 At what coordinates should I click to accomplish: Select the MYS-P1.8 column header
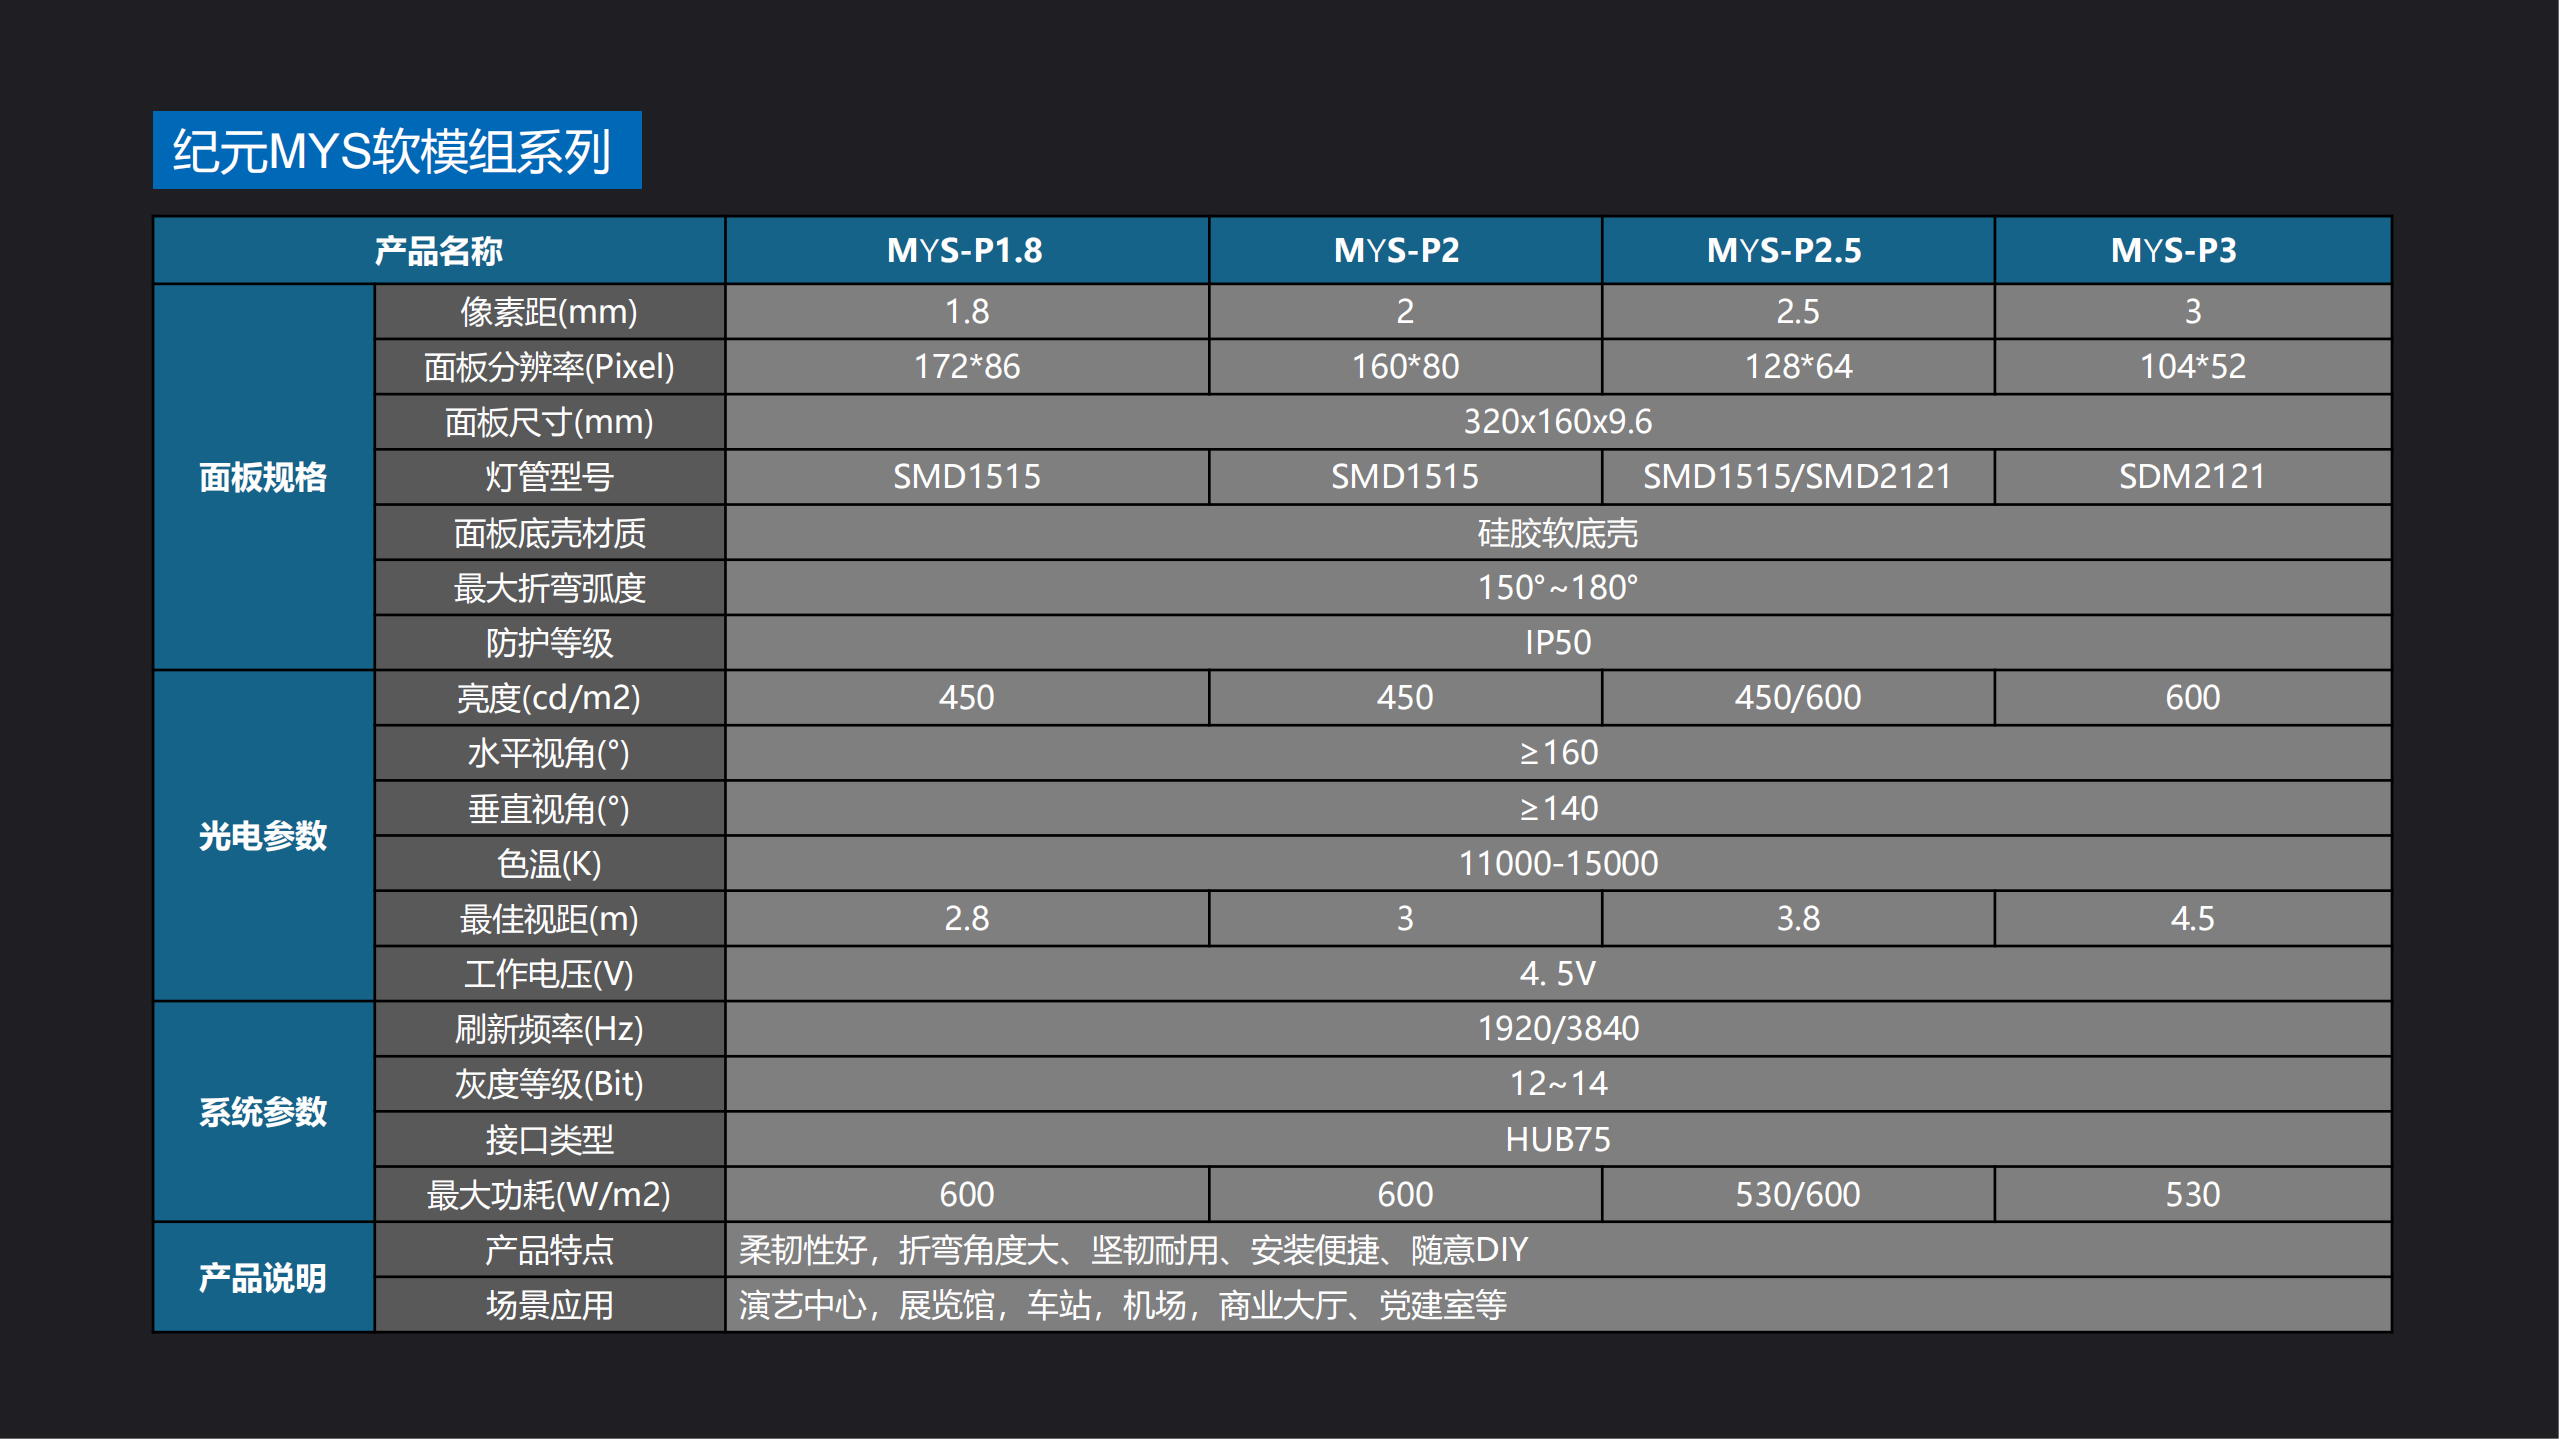coord(966,250)
